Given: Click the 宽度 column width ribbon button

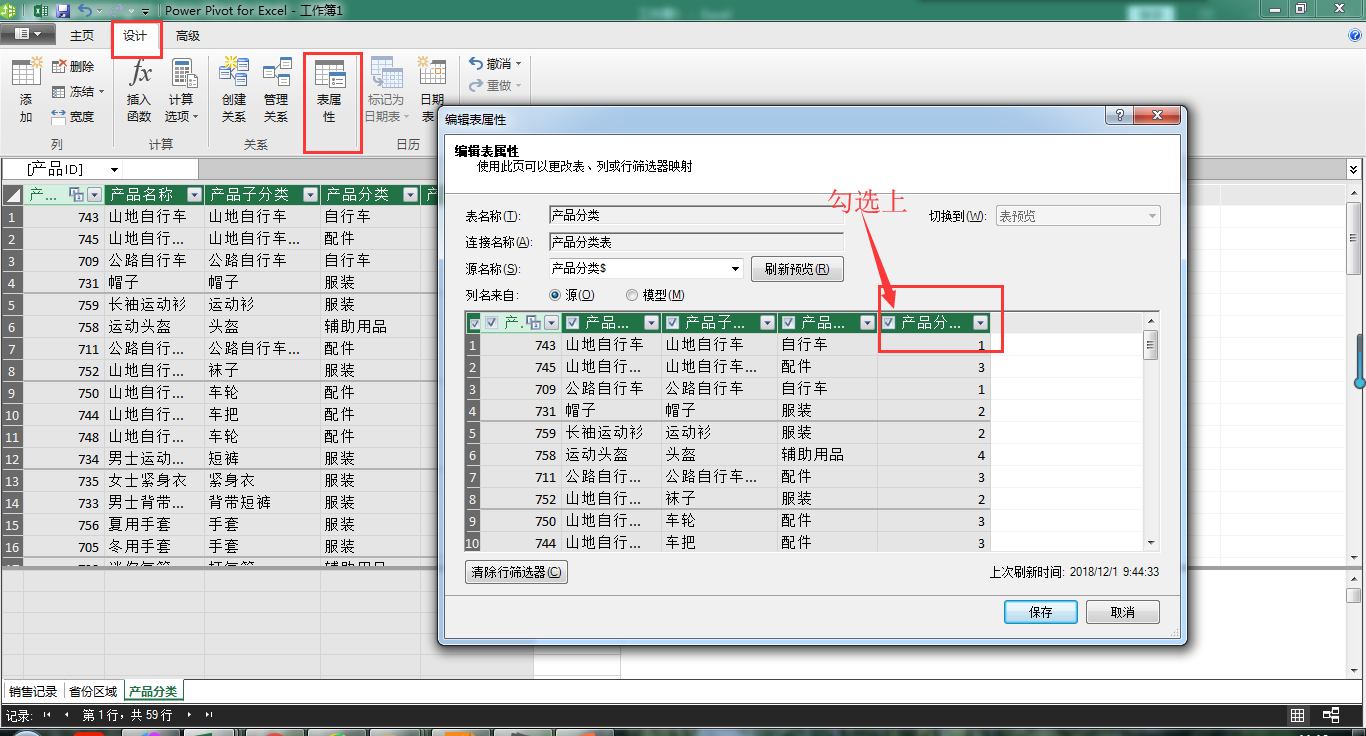Looking at the screenshot, I should click(x=73, y=116).
